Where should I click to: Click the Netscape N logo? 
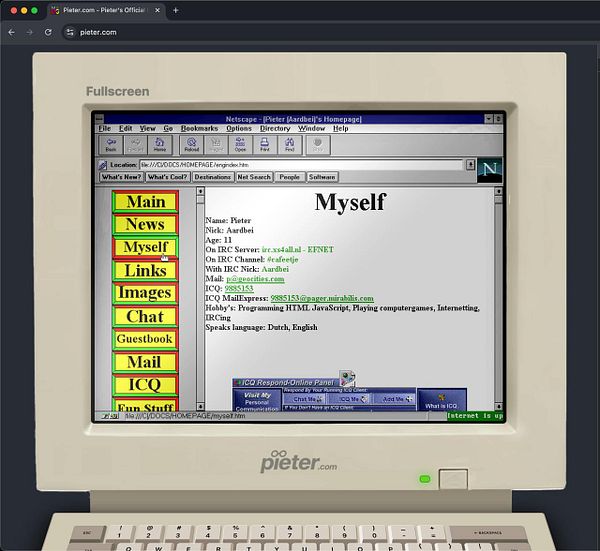[x=489, y=170]
